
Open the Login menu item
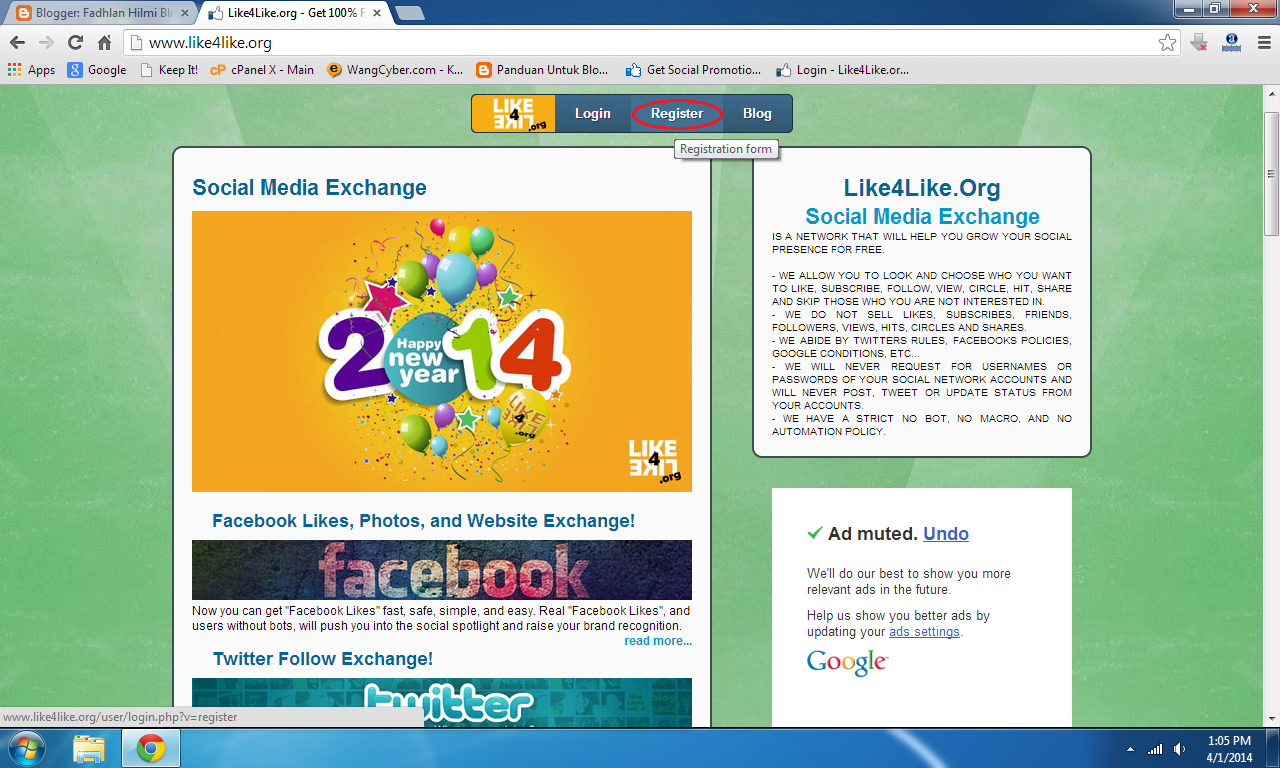[x=593, y=113]
